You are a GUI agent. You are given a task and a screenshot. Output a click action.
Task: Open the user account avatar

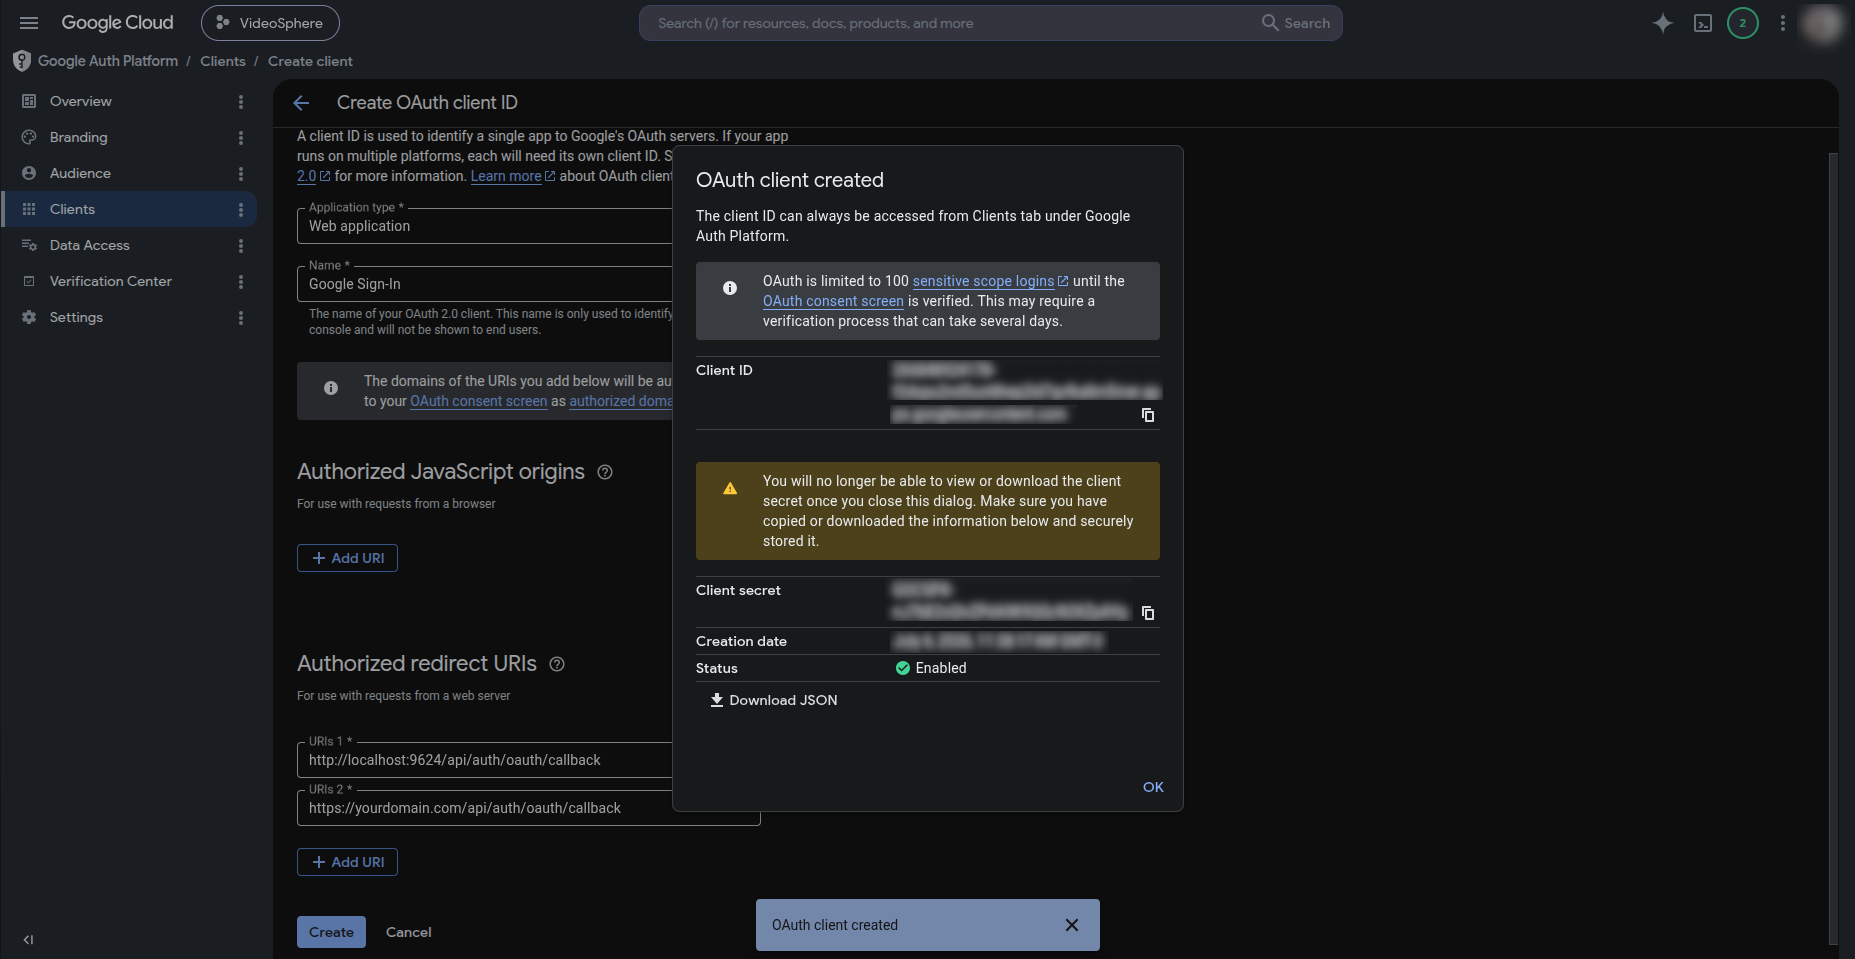[x=1823, y=23]
